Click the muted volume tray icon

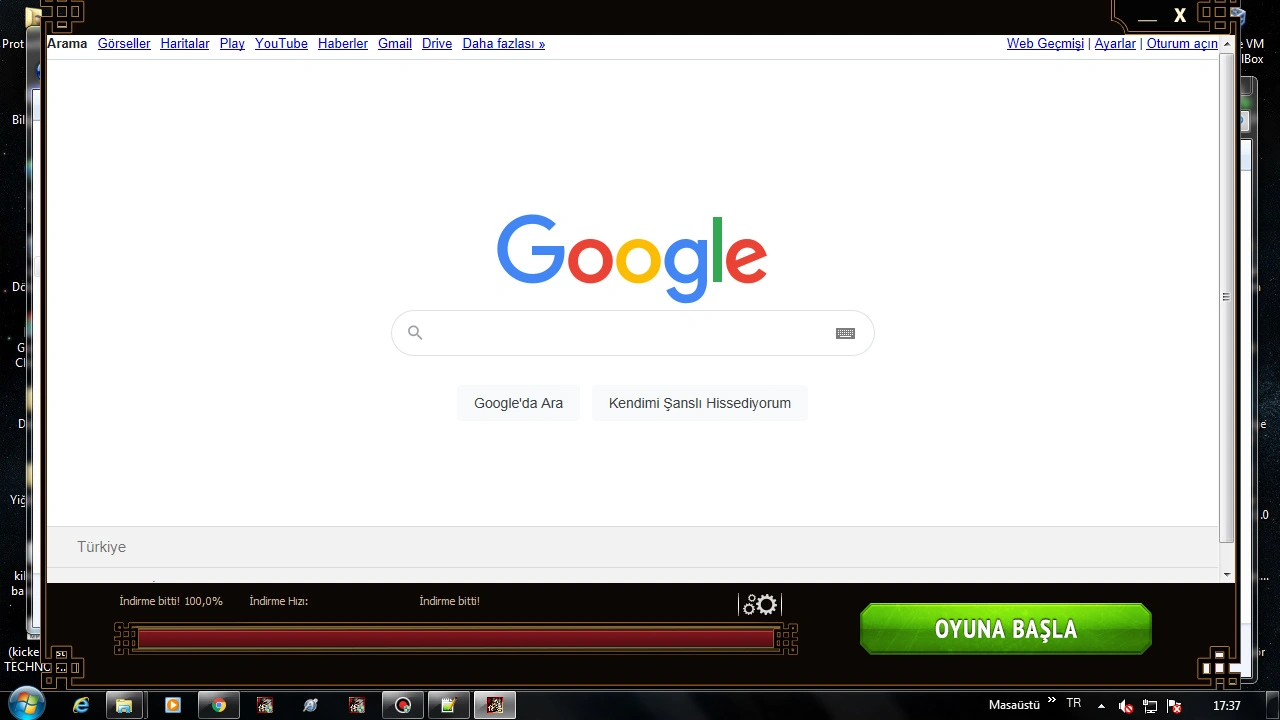[1126, 706]
